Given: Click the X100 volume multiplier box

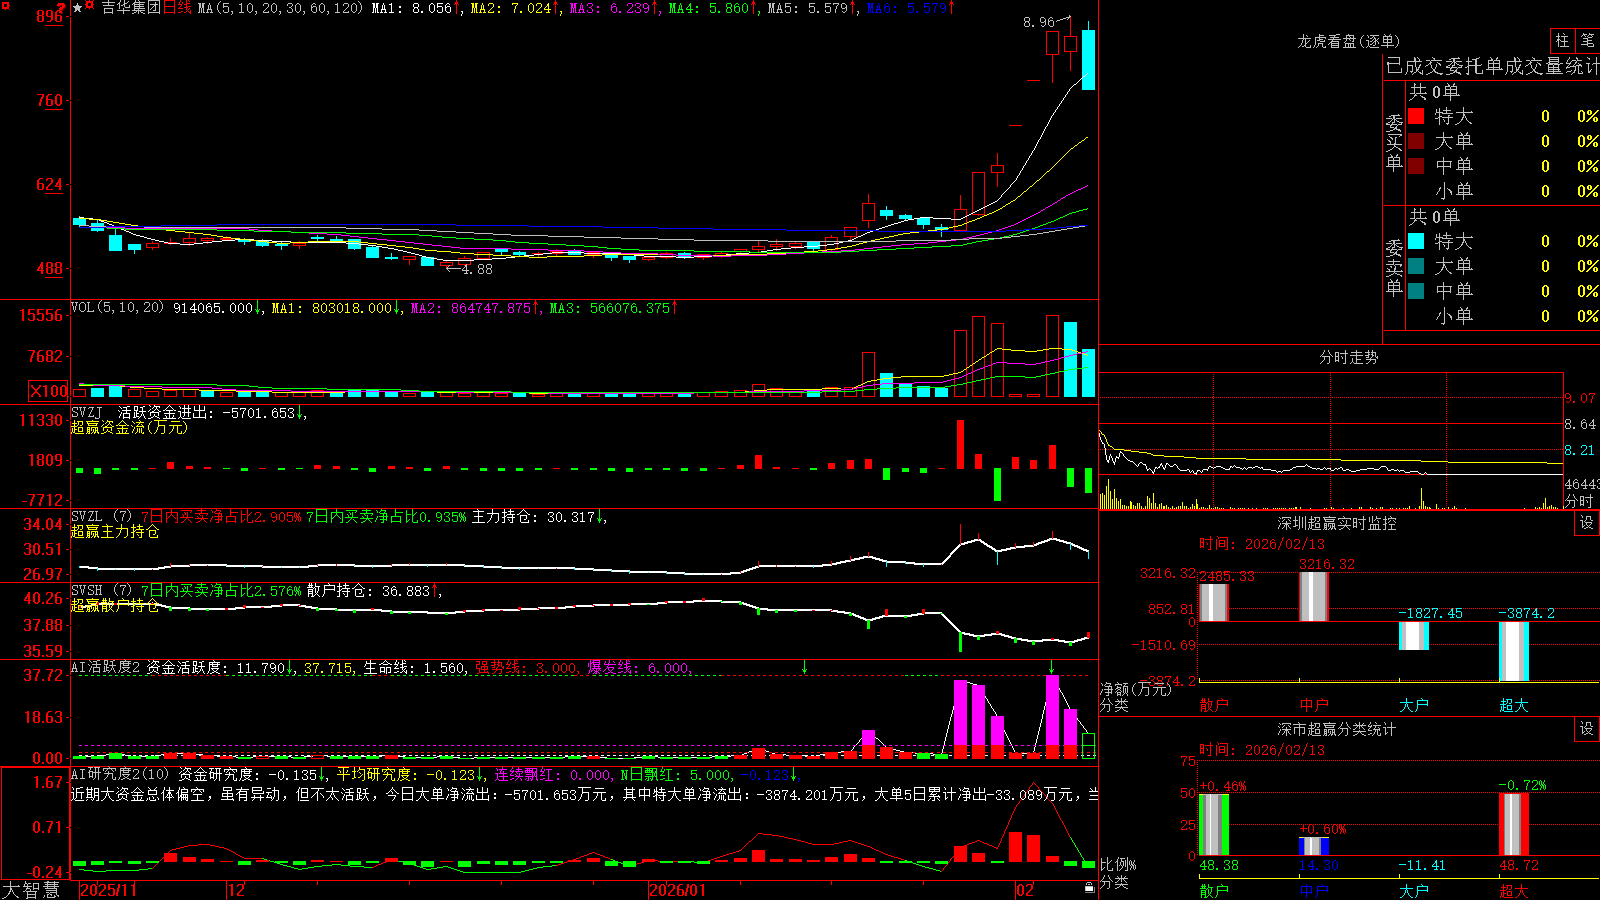Looking at the screenshot, I should pos(48,391).
